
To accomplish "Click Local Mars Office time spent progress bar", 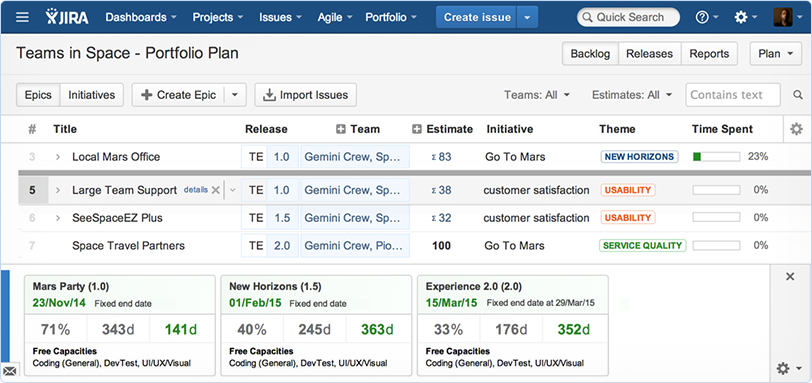I will click(716, 156).
